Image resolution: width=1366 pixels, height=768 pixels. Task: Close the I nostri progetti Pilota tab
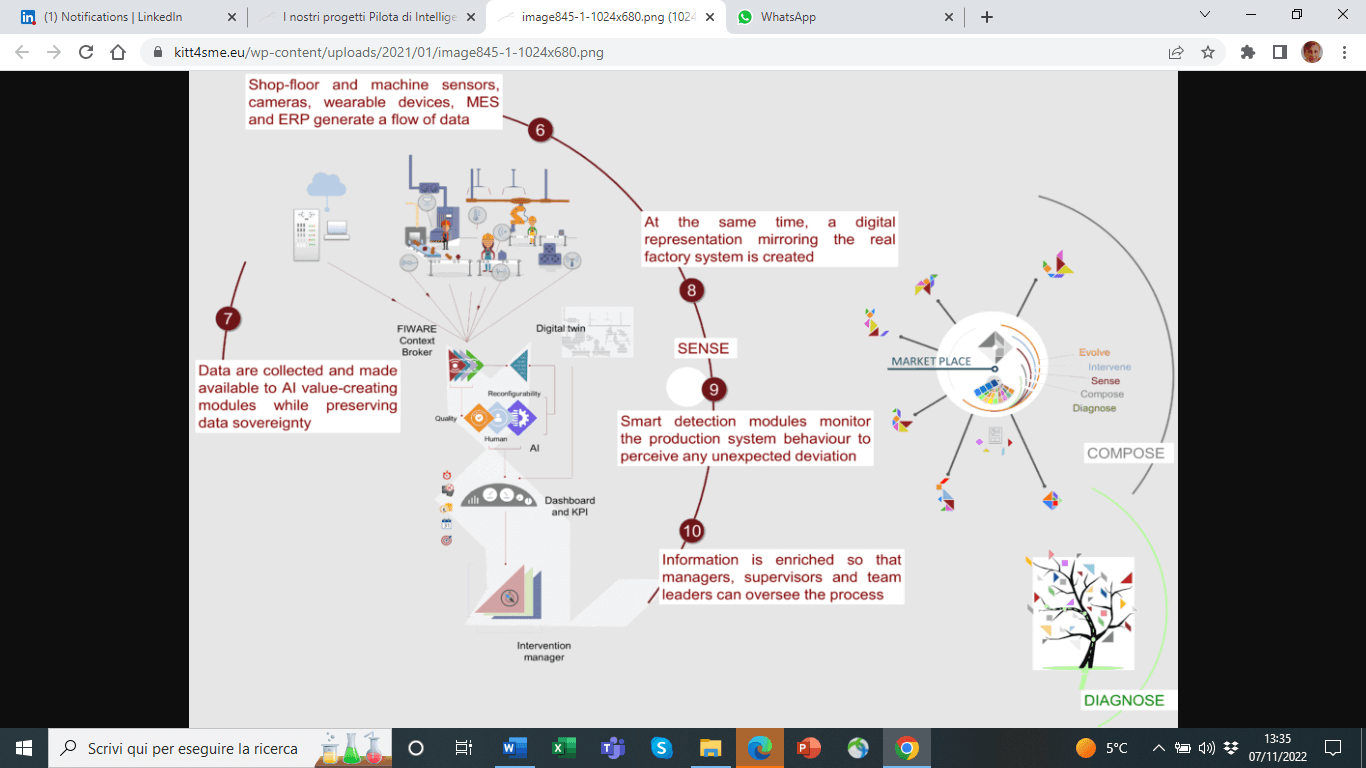470,17
